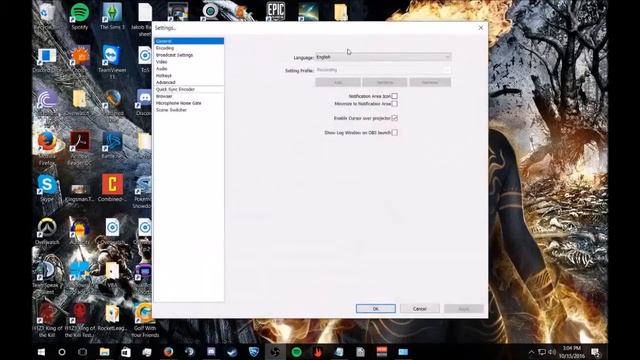This screenshot has width=640, height=360.
Task: Open the Windows Start menu
Action: tap(41, 352)
